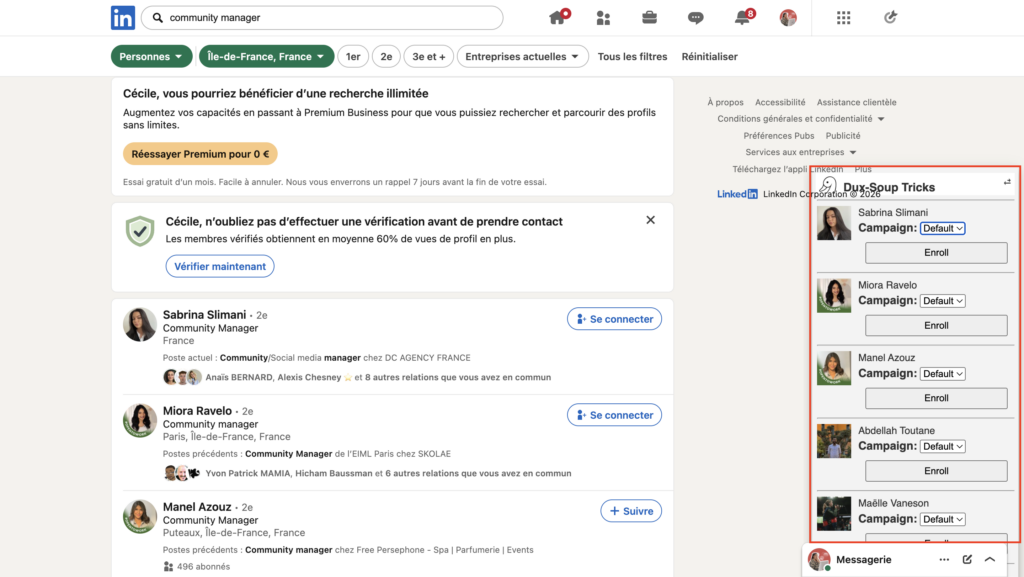The image size is (1024, 577).
Task: Open Campaign dropdown for Sabrina Slimani
Action: coord(942,228)
